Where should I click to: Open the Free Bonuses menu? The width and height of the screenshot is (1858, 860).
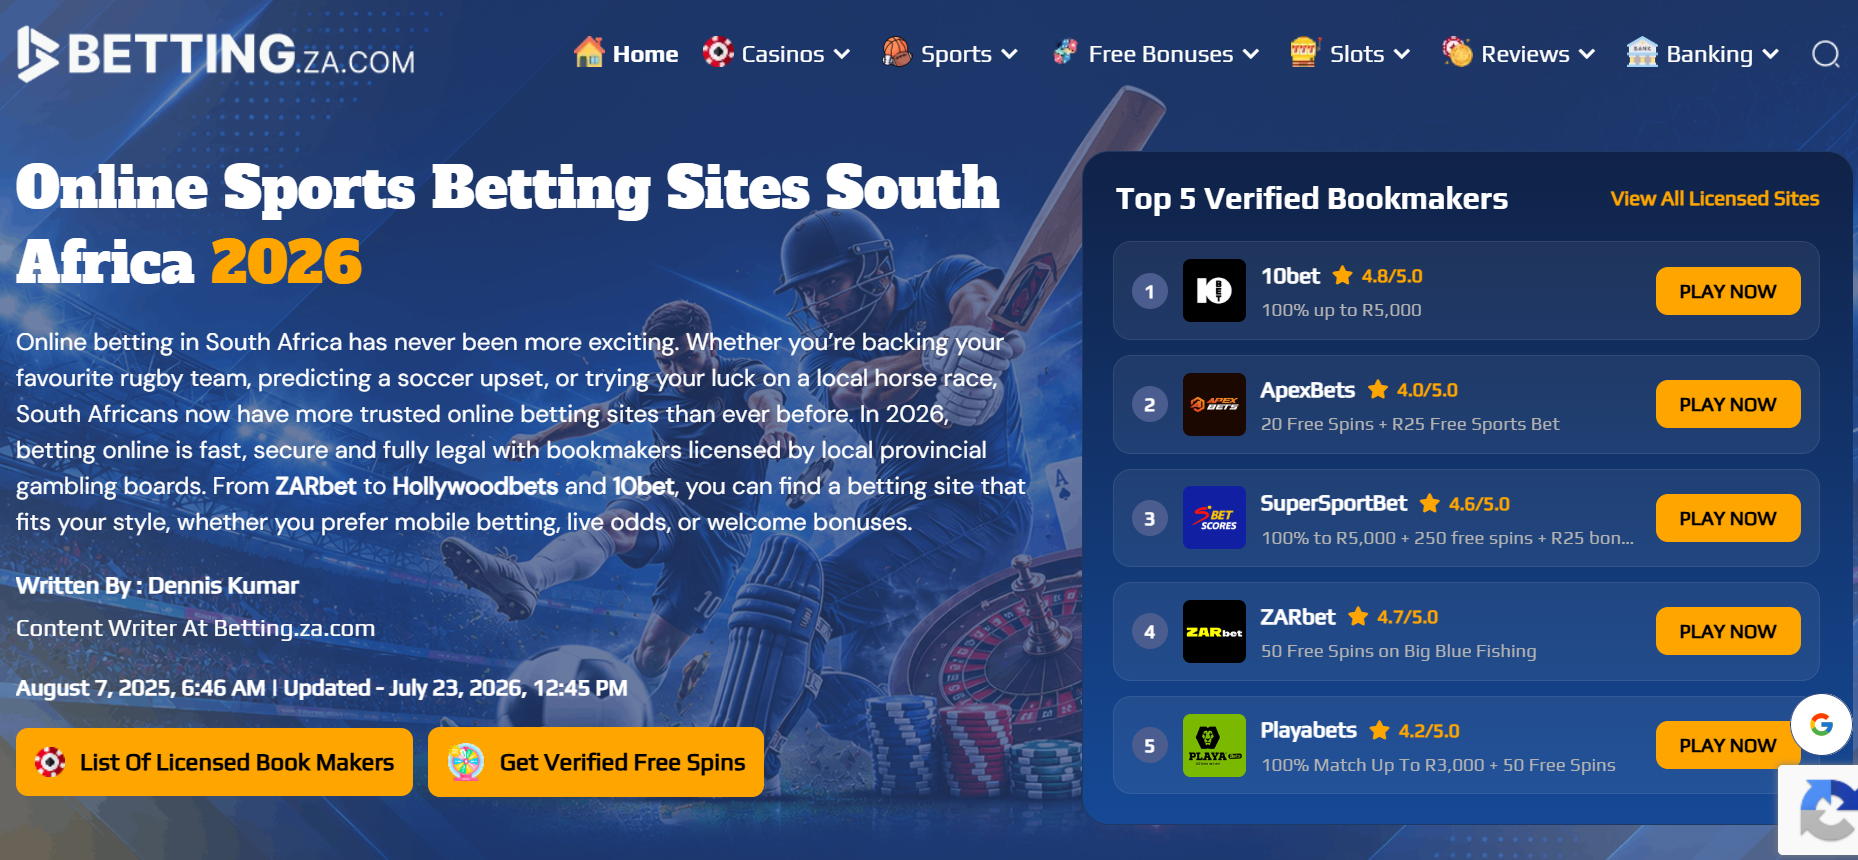[x=1161, y=54]
